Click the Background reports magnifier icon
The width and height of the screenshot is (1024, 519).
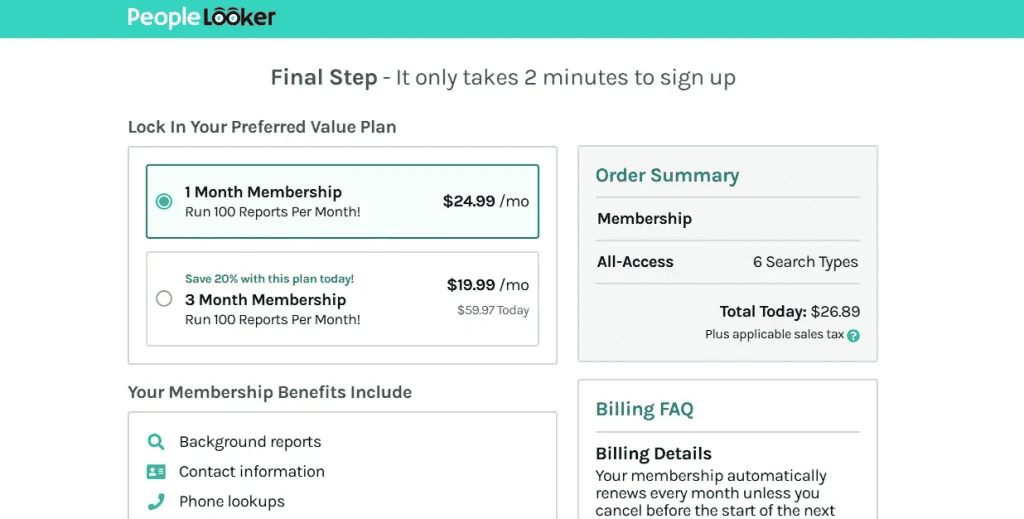click(x=155, y=442)
